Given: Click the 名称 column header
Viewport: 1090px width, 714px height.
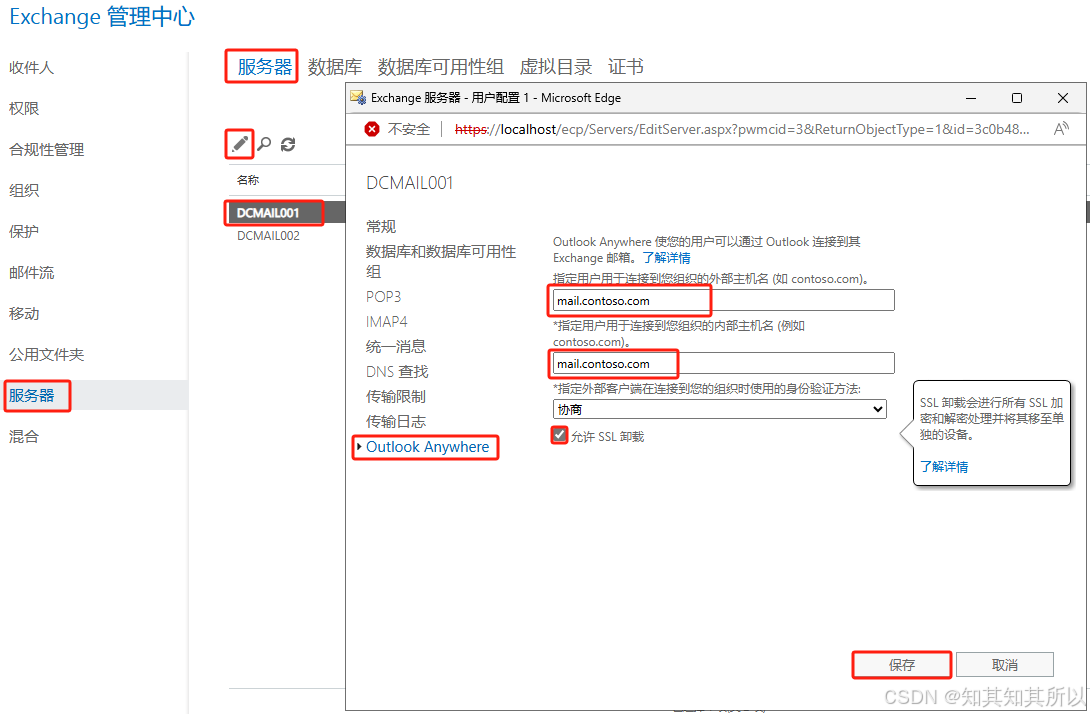Looking at the screenshot, I should point(247,180).
